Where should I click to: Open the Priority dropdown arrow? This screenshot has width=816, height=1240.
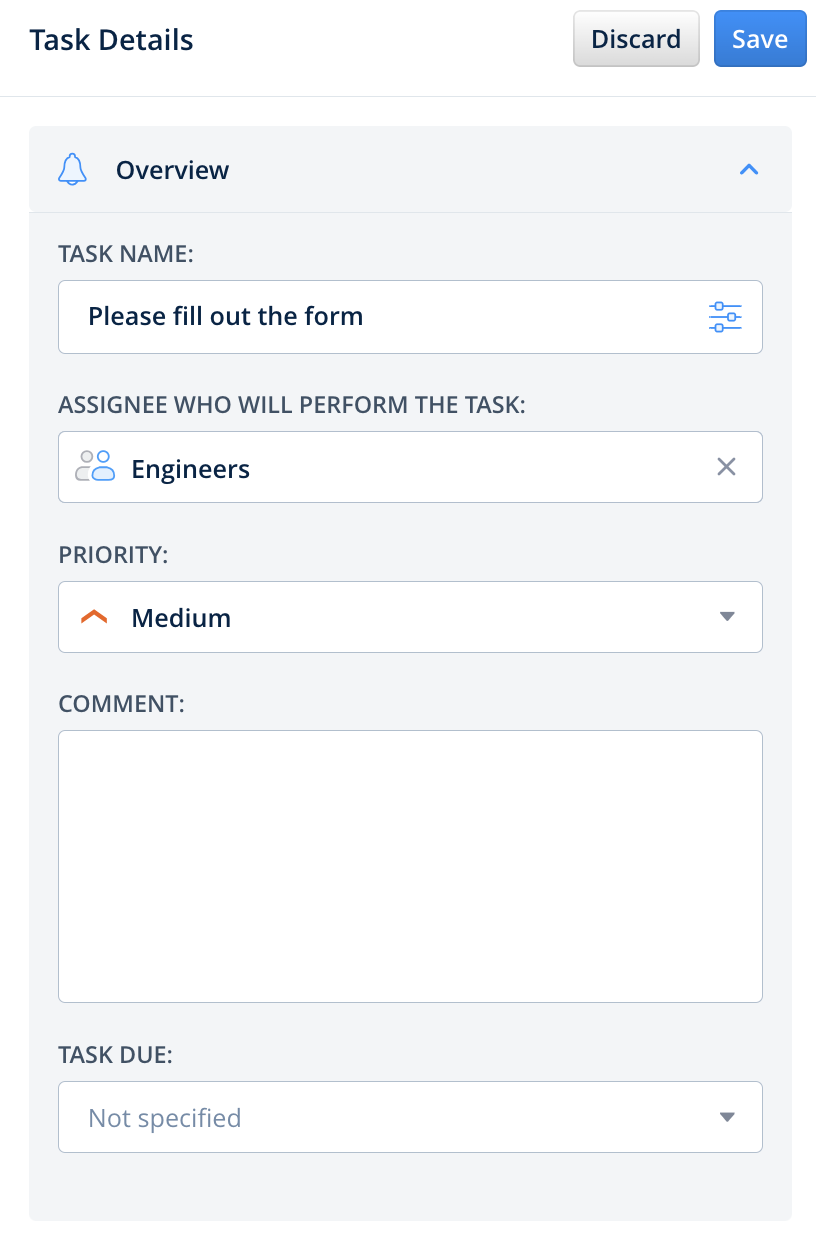tap(727, 617)
